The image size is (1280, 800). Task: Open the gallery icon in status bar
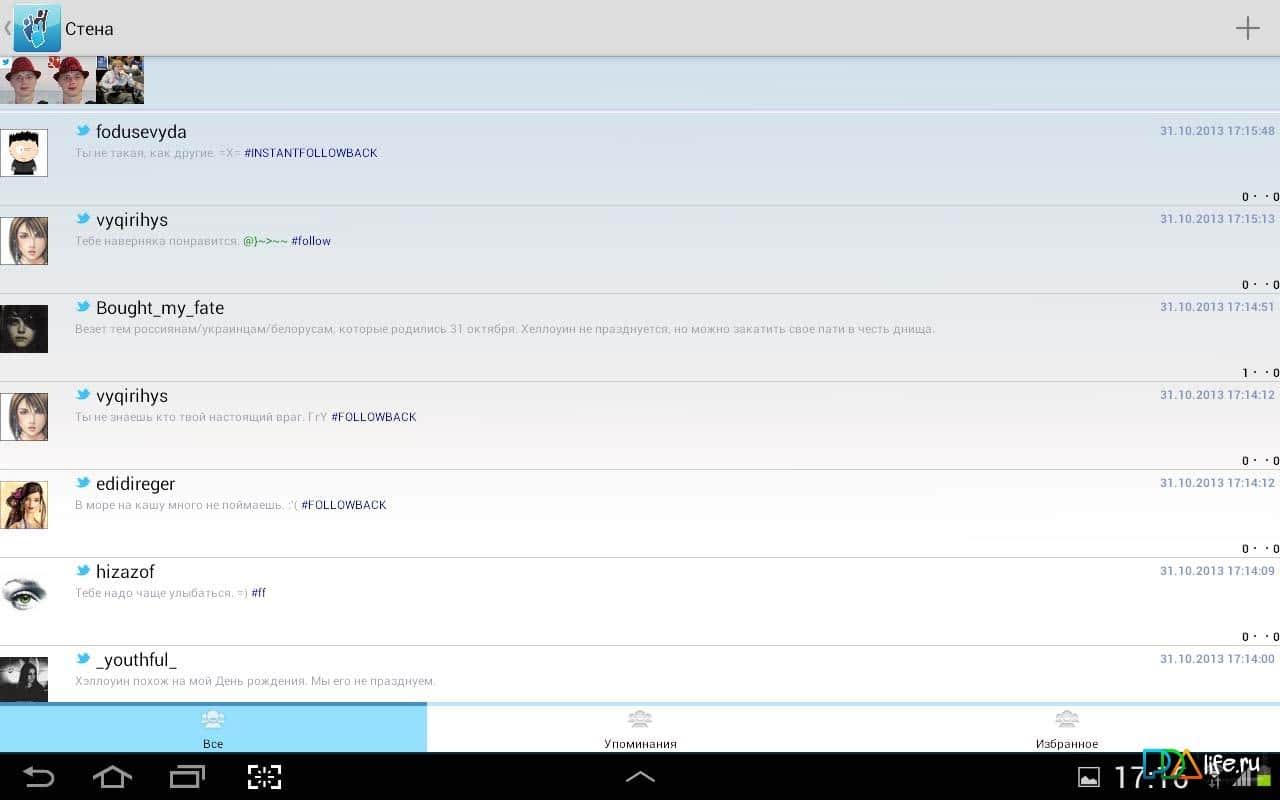[1088, 777]
